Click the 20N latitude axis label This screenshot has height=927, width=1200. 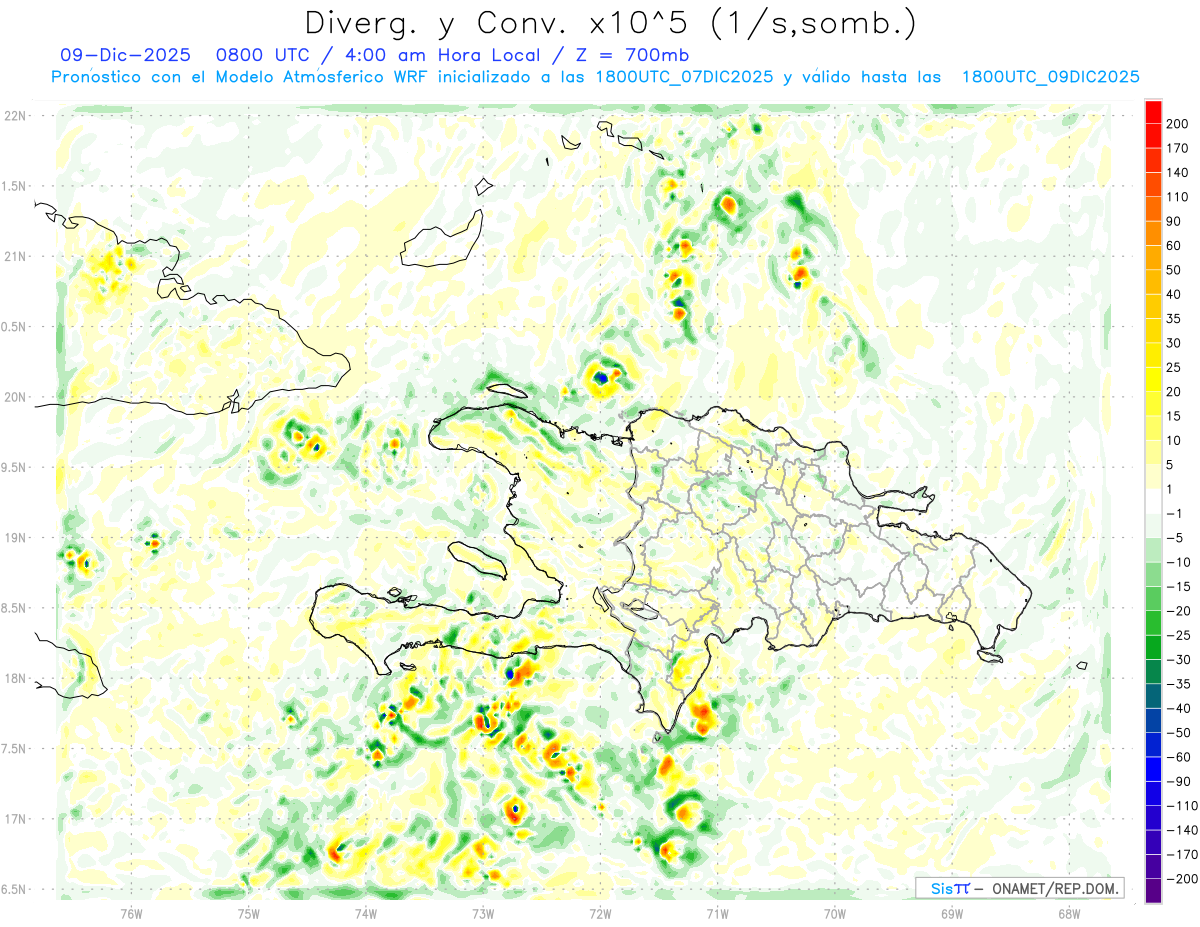15,397
